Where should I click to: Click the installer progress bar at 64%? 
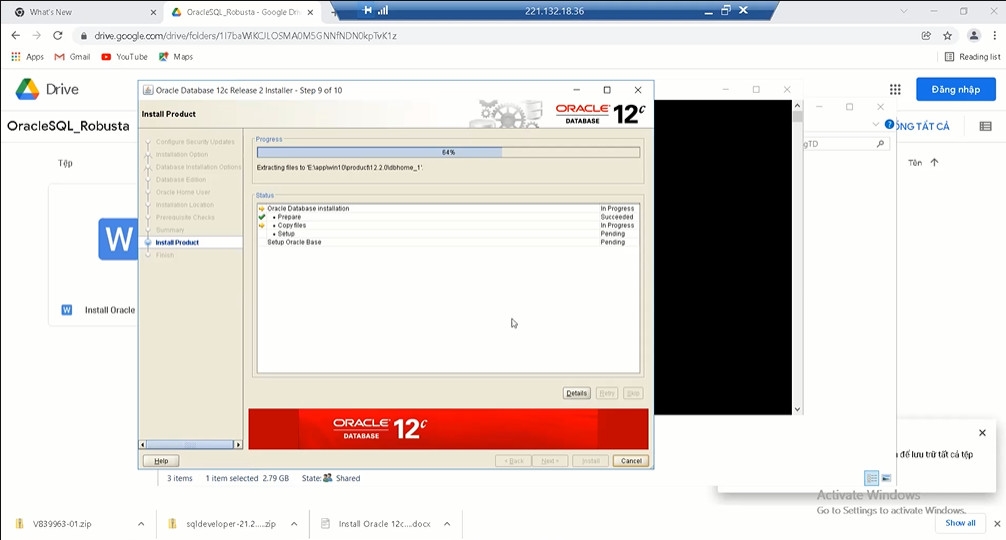448,153
